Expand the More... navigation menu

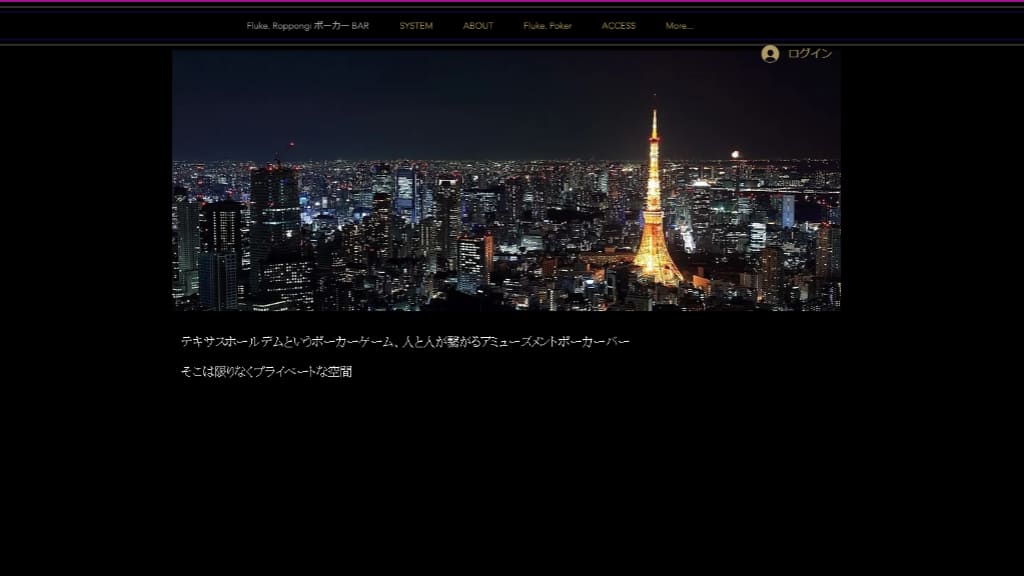679,26
